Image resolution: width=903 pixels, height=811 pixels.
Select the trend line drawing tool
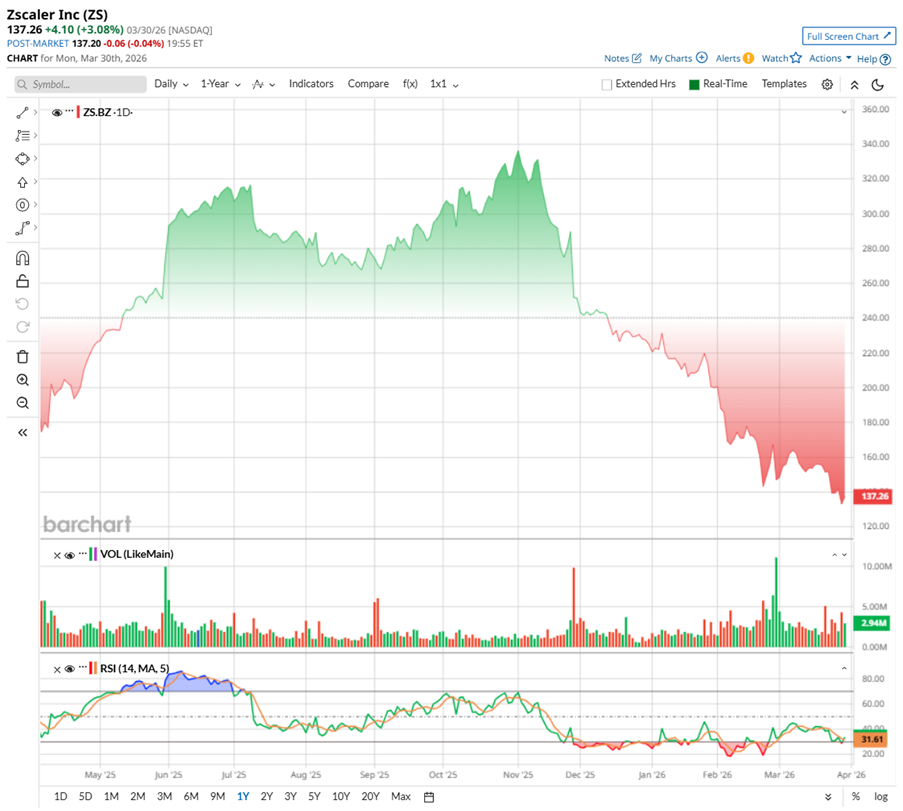(x=22, y=113)
